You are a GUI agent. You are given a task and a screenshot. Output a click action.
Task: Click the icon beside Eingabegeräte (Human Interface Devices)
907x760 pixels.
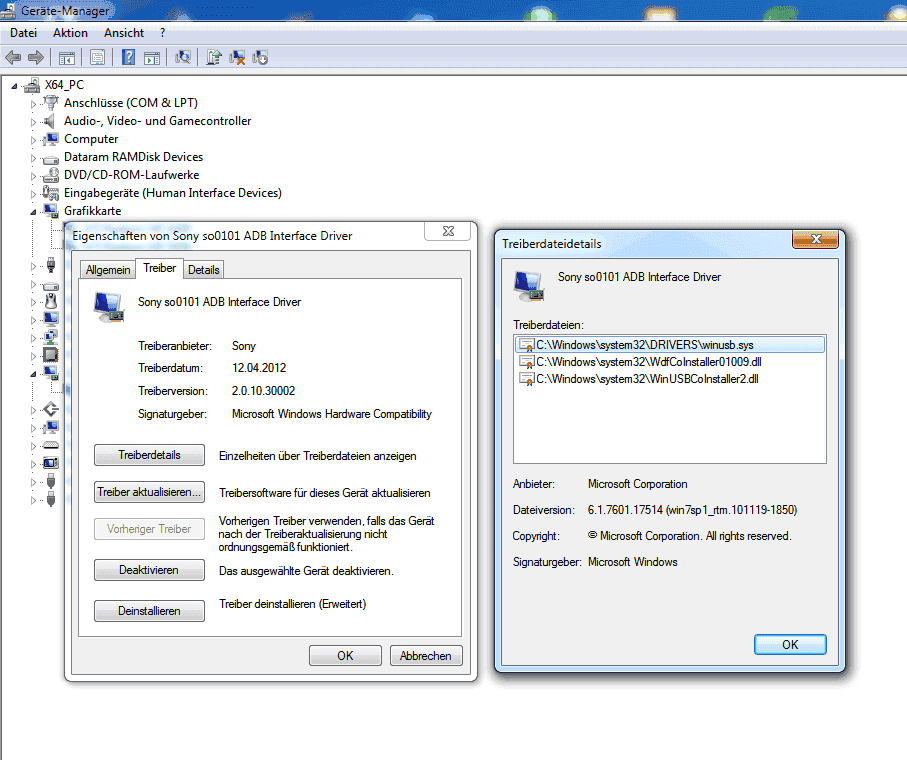pyautogui.click(x=51, y=193)
